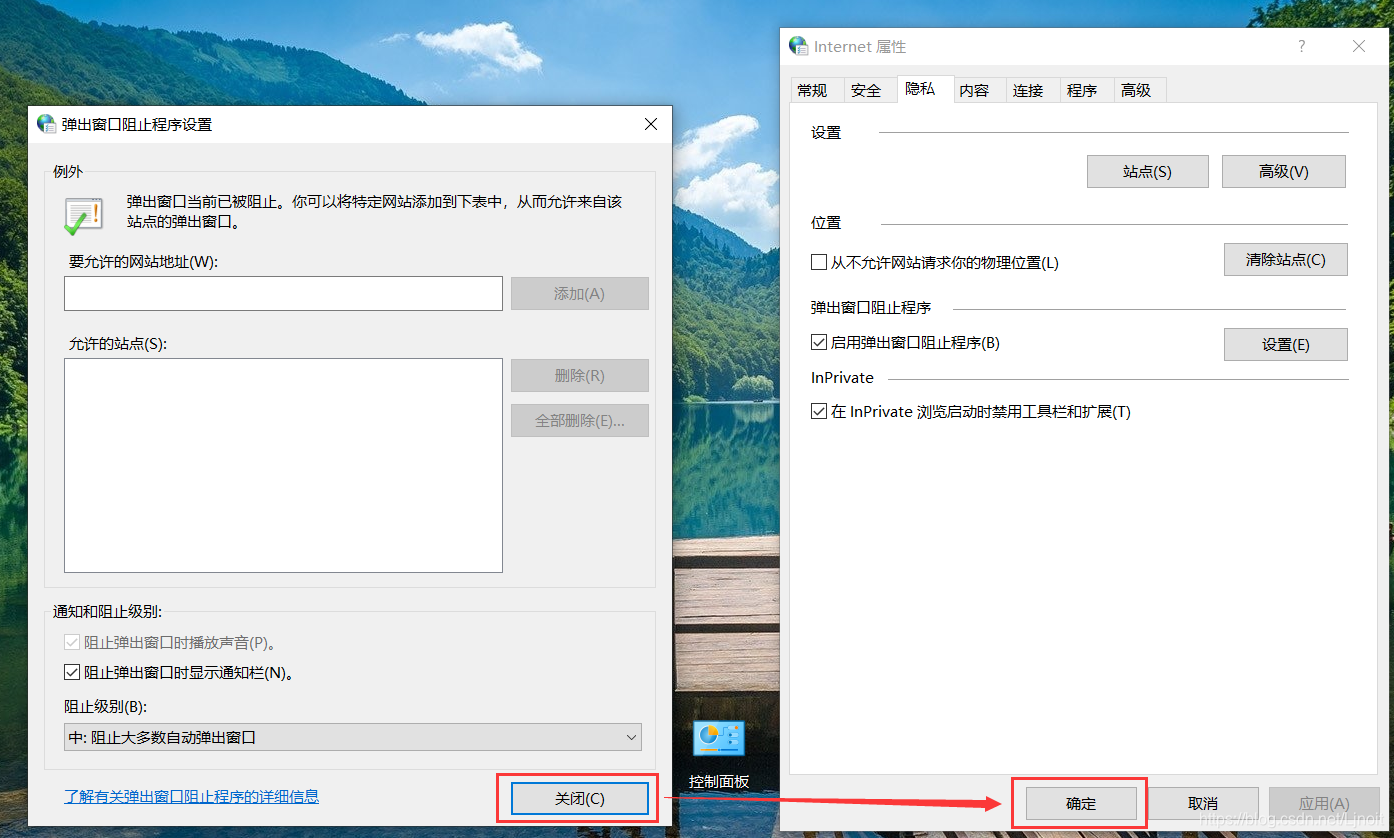The width and height of the screenshot is (1394, 838).
Task: Open the 控制面板 desktop icon
Action: (719, 755)
